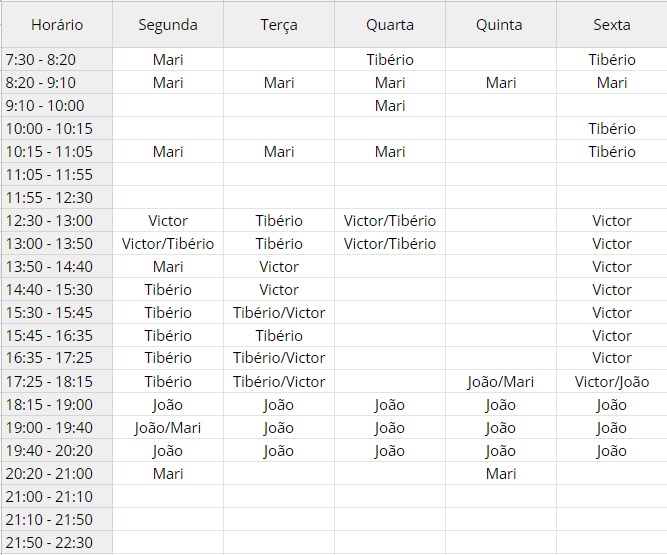Click the 7:30 - 8:20 time cell
This screenshot has height=555, width=667.
57,60
